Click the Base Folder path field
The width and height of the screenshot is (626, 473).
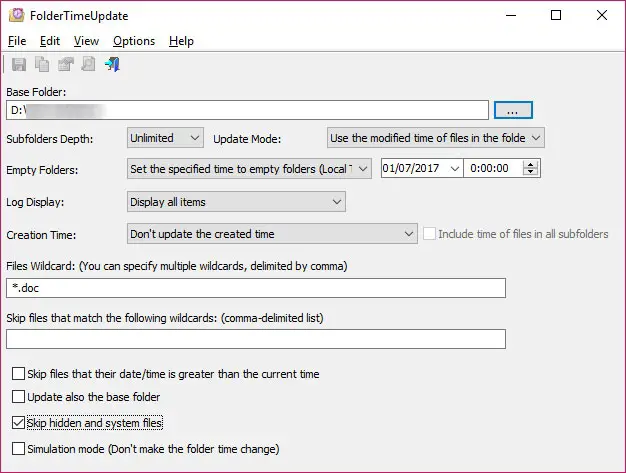pos(248,110)
